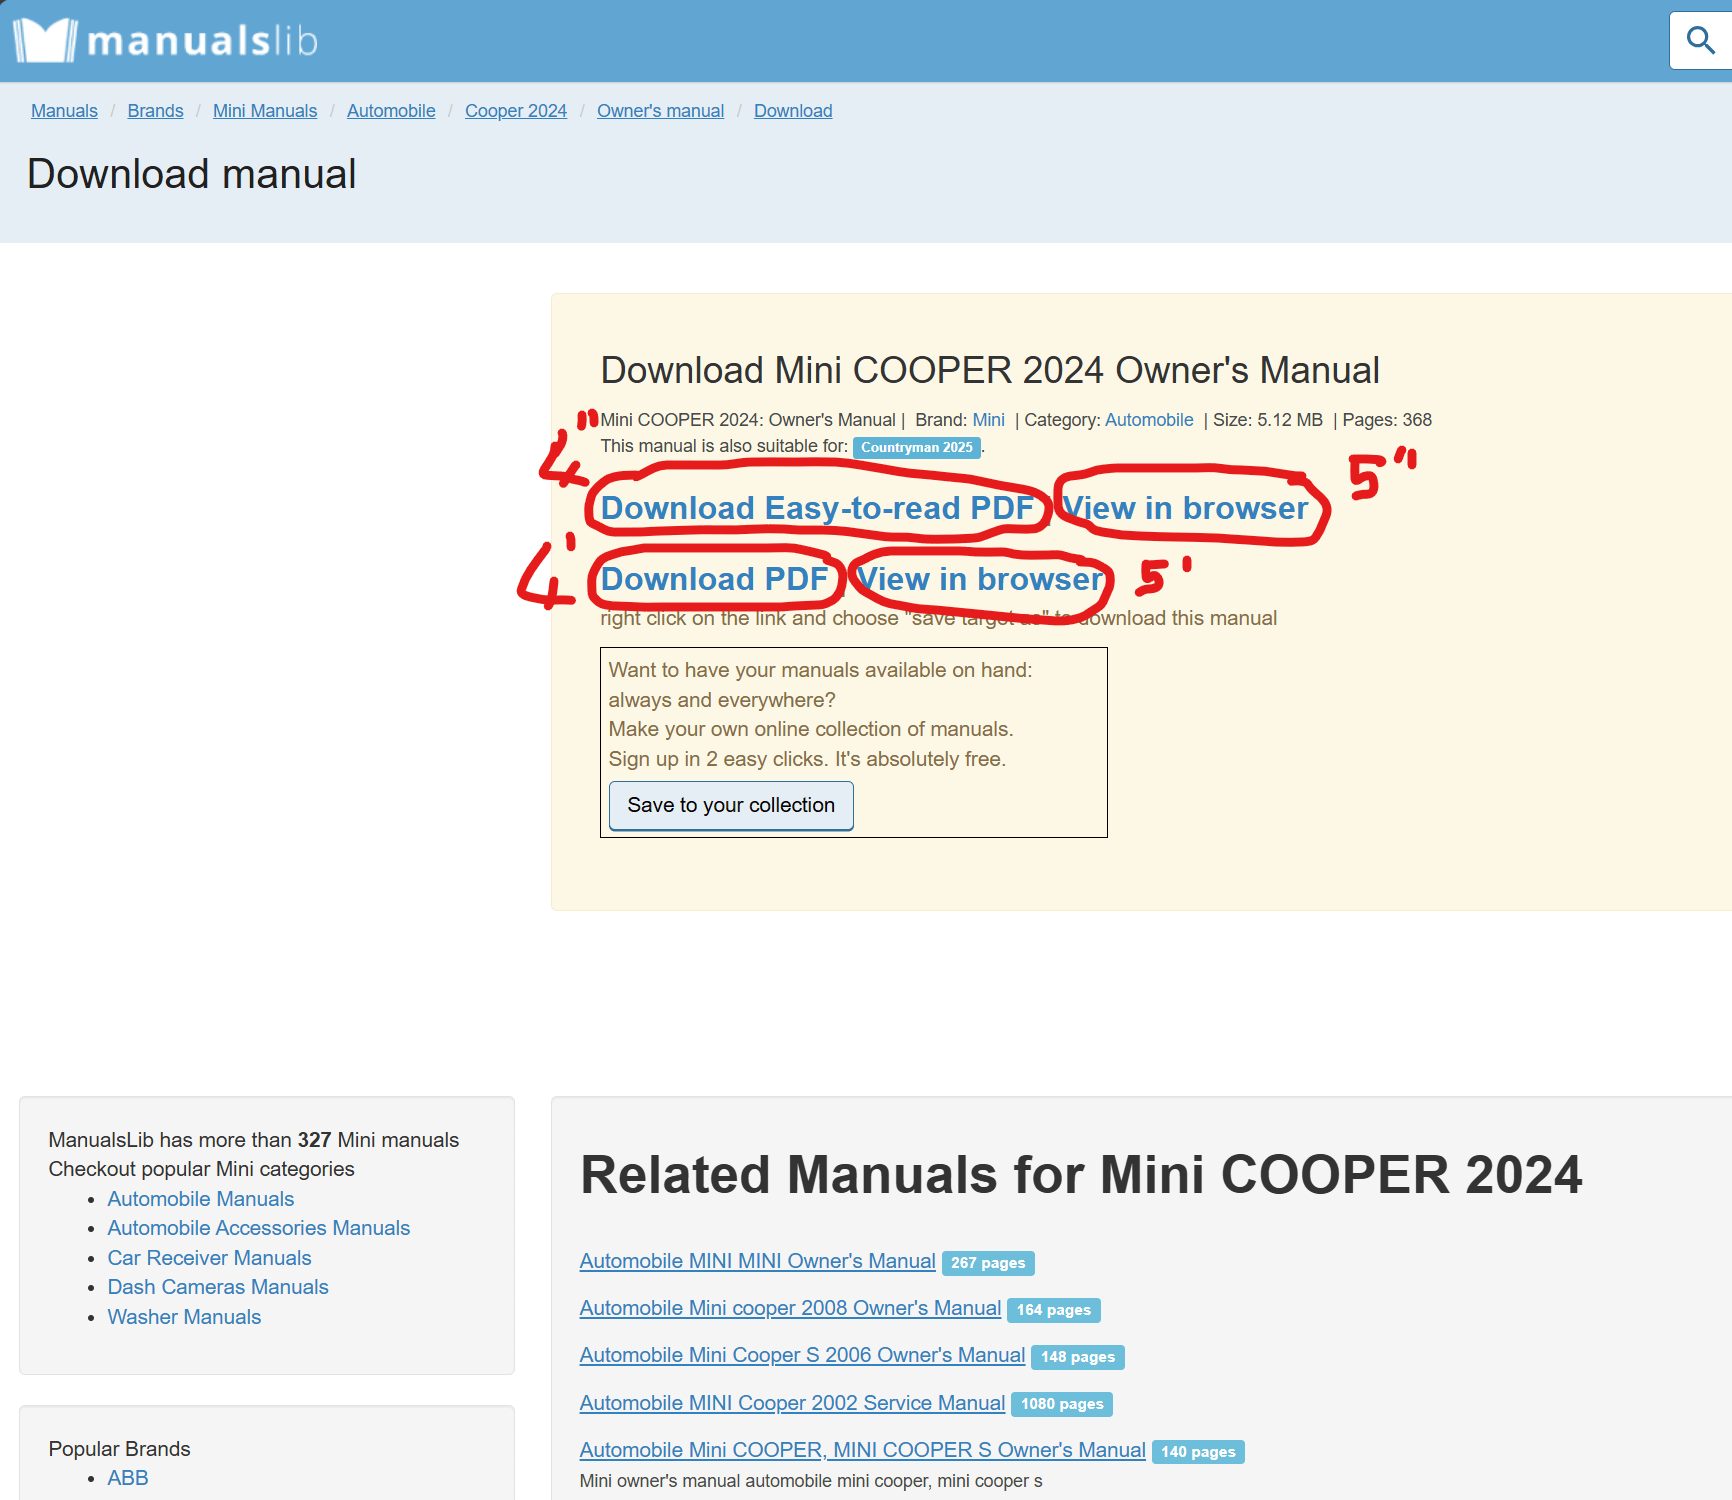Open Automobile category link in manual info
This screenshot has width=1732, height=1500.
(1148, 420)
